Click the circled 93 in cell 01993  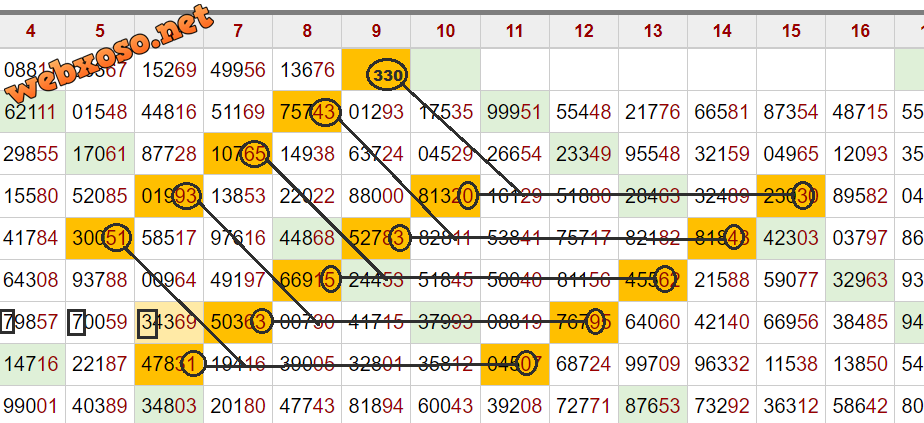[185, 197]
